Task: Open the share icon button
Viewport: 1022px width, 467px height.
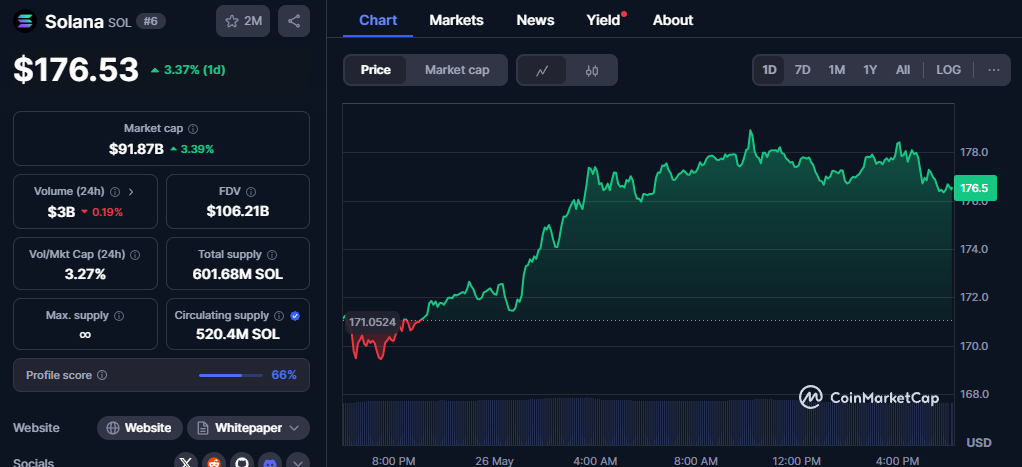Action: (294, 21)
